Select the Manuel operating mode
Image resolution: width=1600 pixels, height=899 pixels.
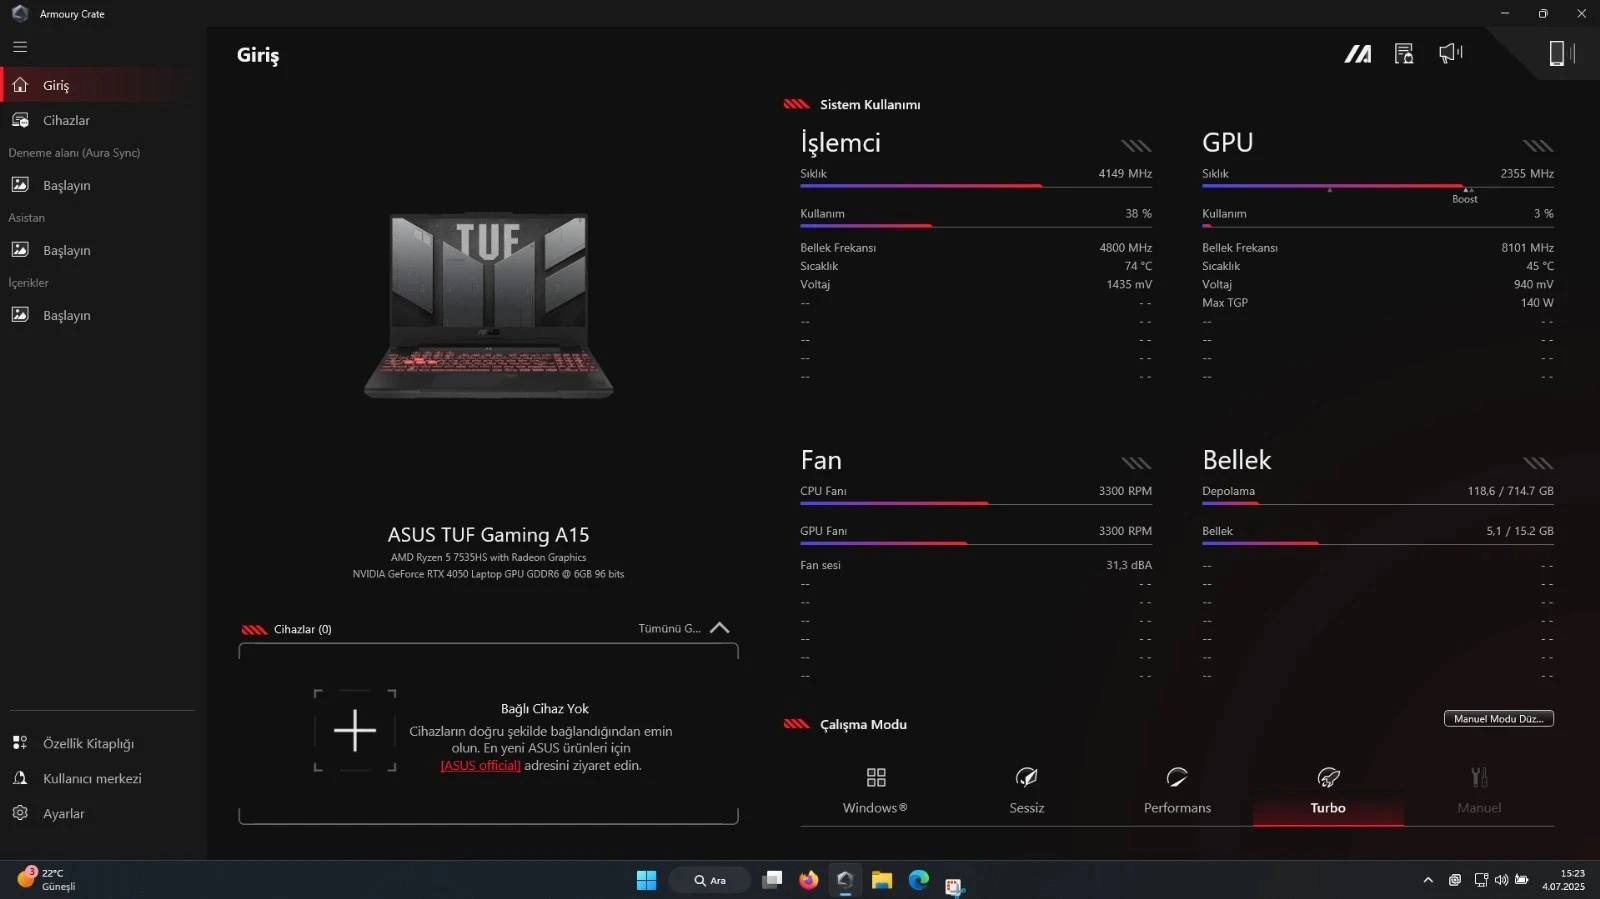point(1479,790)
